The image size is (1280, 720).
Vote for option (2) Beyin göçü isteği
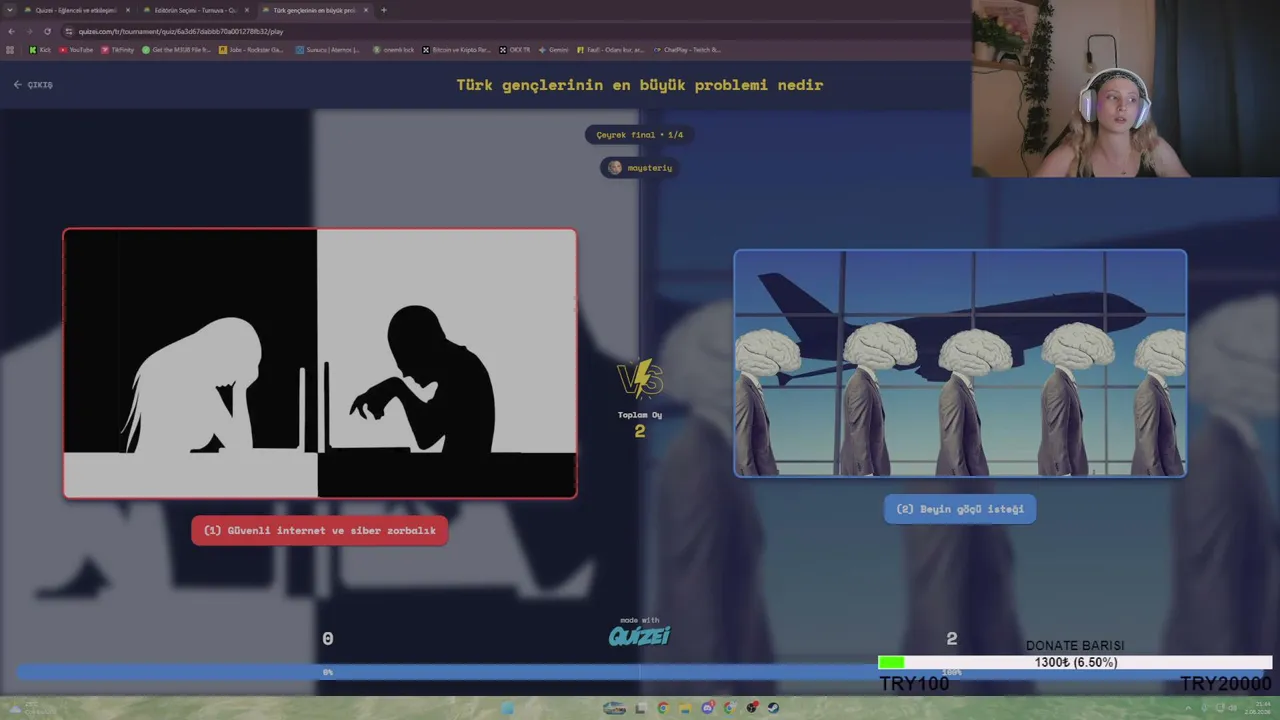click(x=960, y=509)
